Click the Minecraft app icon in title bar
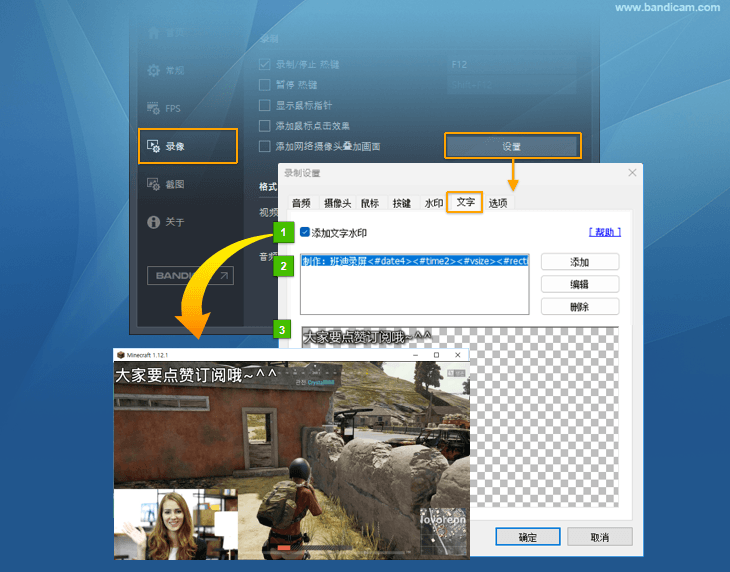This screenshot has height=572, width=730. (121, 355)
